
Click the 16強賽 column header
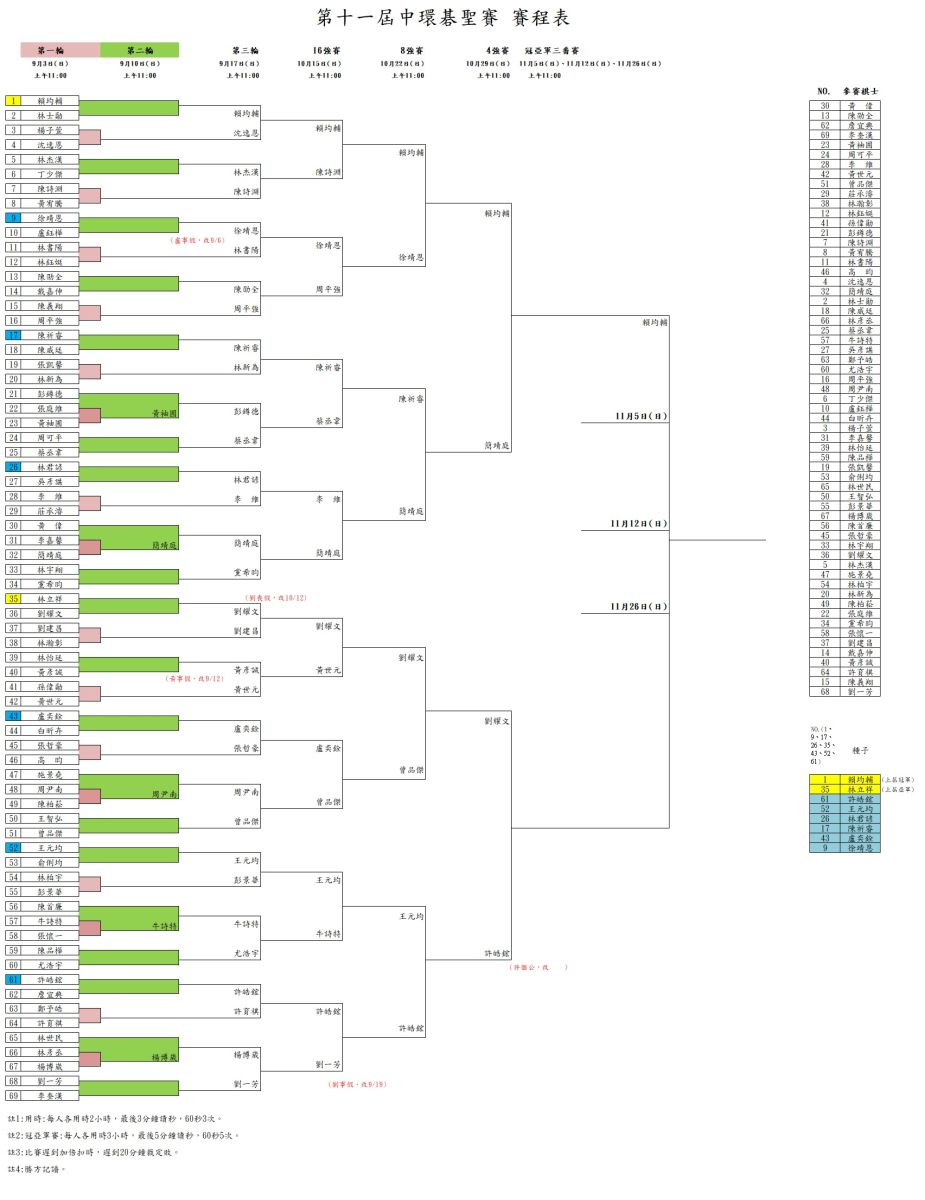(x=325, y=50)
